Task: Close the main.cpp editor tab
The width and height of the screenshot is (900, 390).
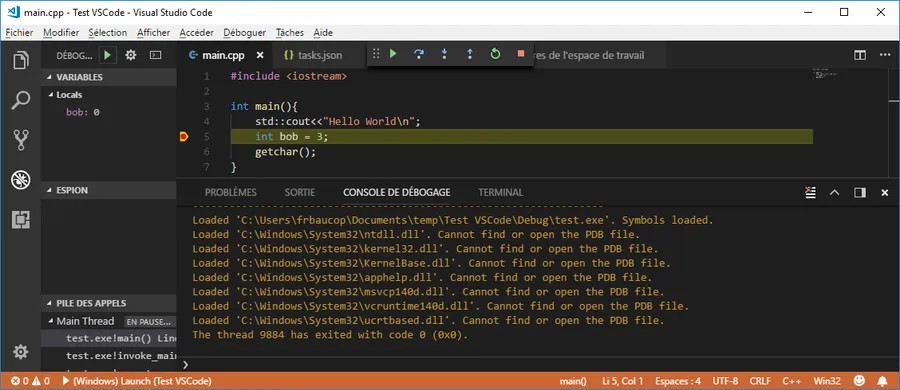Action: (x=260, y=55)
